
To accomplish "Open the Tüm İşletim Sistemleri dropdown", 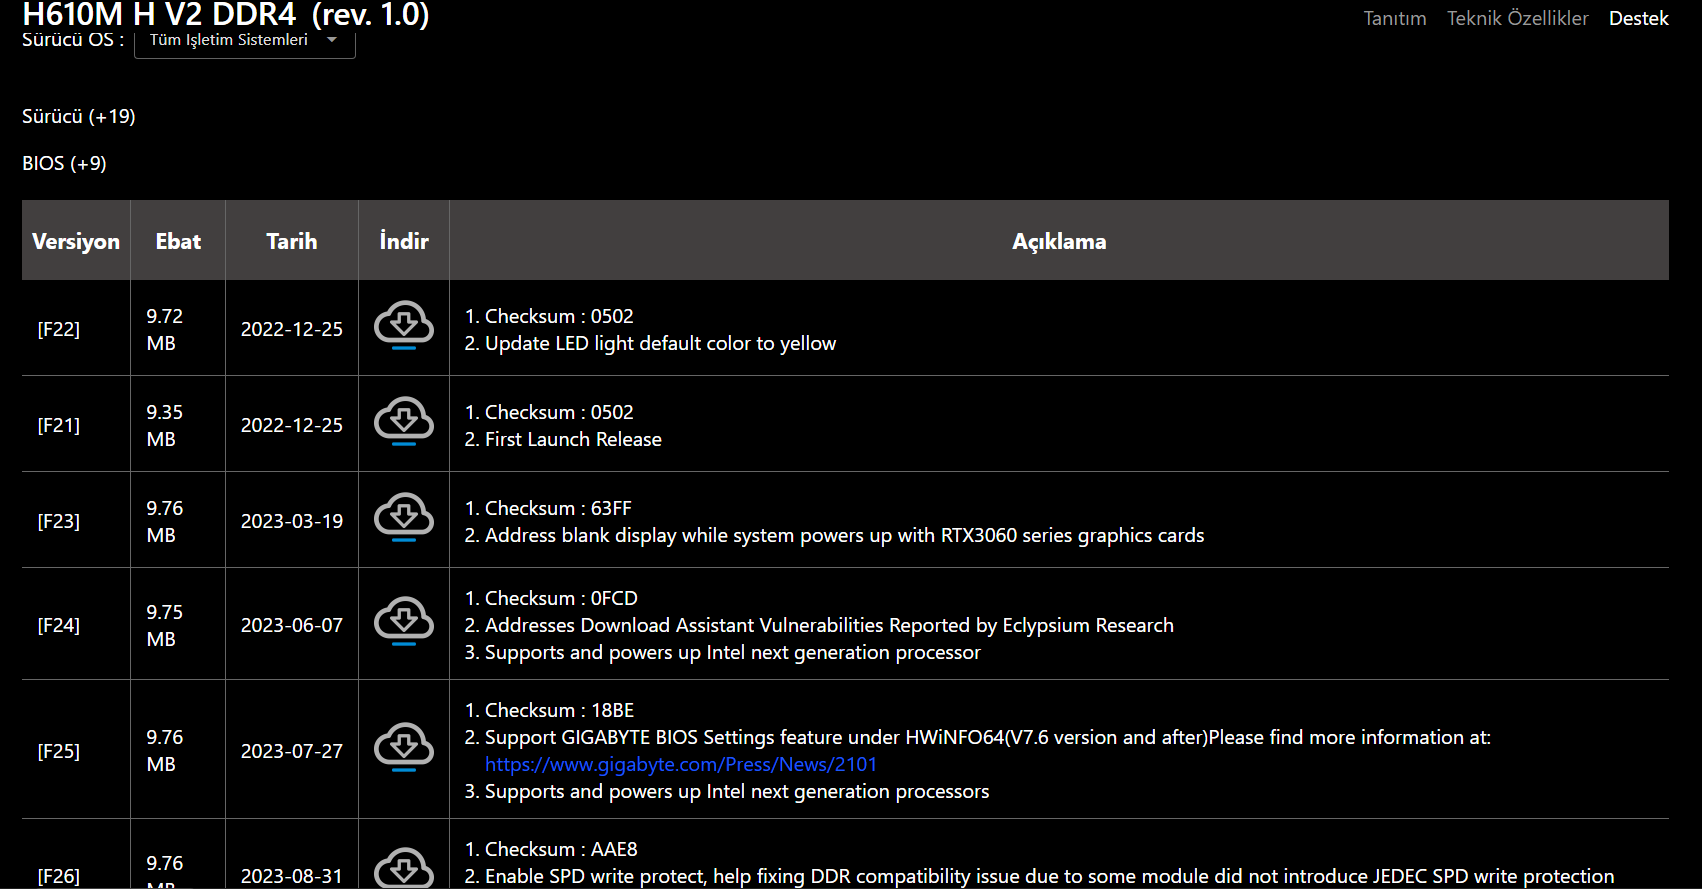I will click(244, 40).
